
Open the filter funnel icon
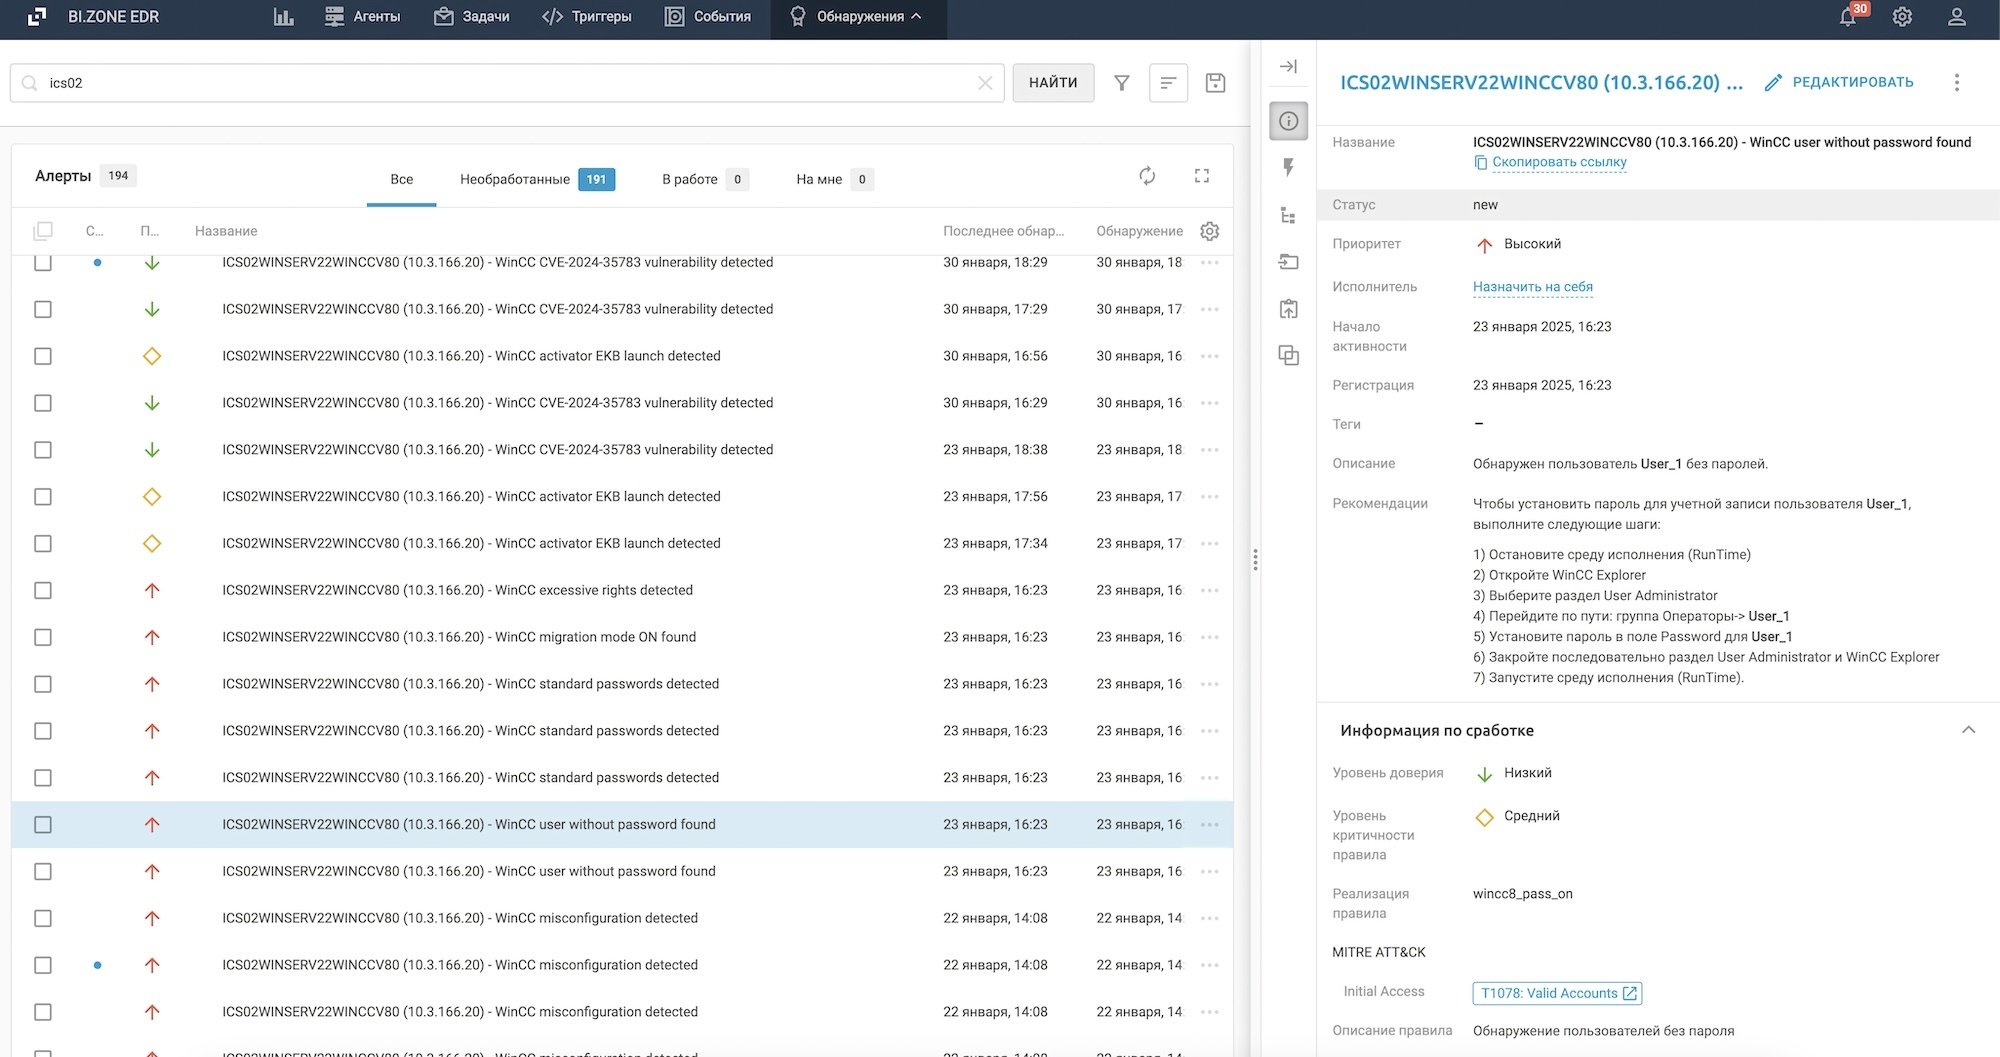click(1122, 83)
